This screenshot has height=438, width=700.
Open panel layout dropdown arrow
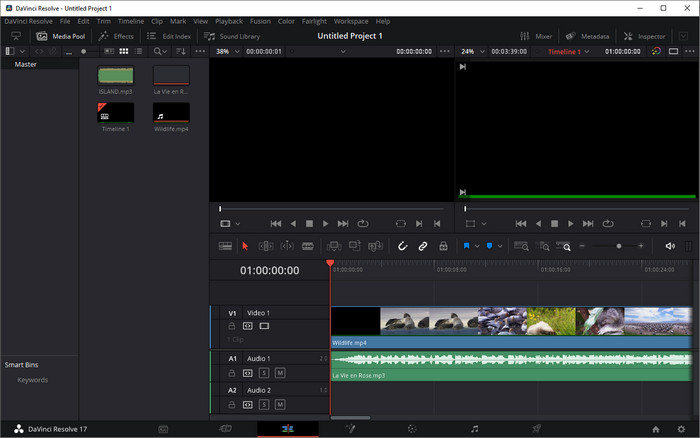(22, 51)
